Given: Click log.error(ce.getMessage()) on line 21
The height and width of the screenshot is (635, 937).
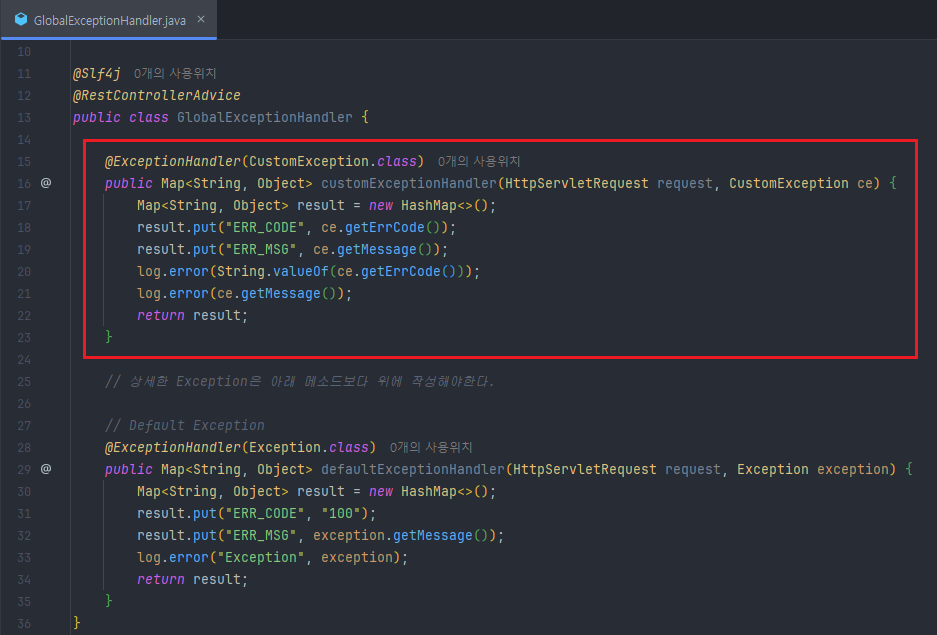Looking at the screenshot, I should point(244,294).
